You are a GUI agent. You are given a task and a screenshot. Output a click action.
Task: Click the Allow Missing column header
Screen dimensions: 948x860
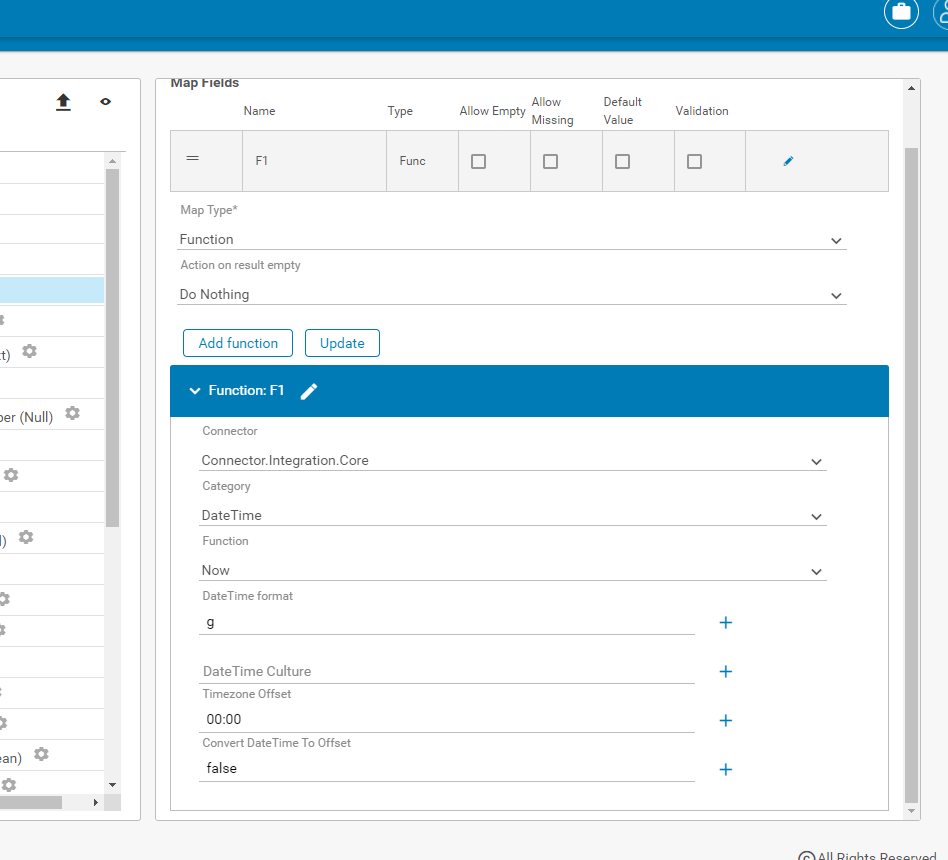[553, 111]
